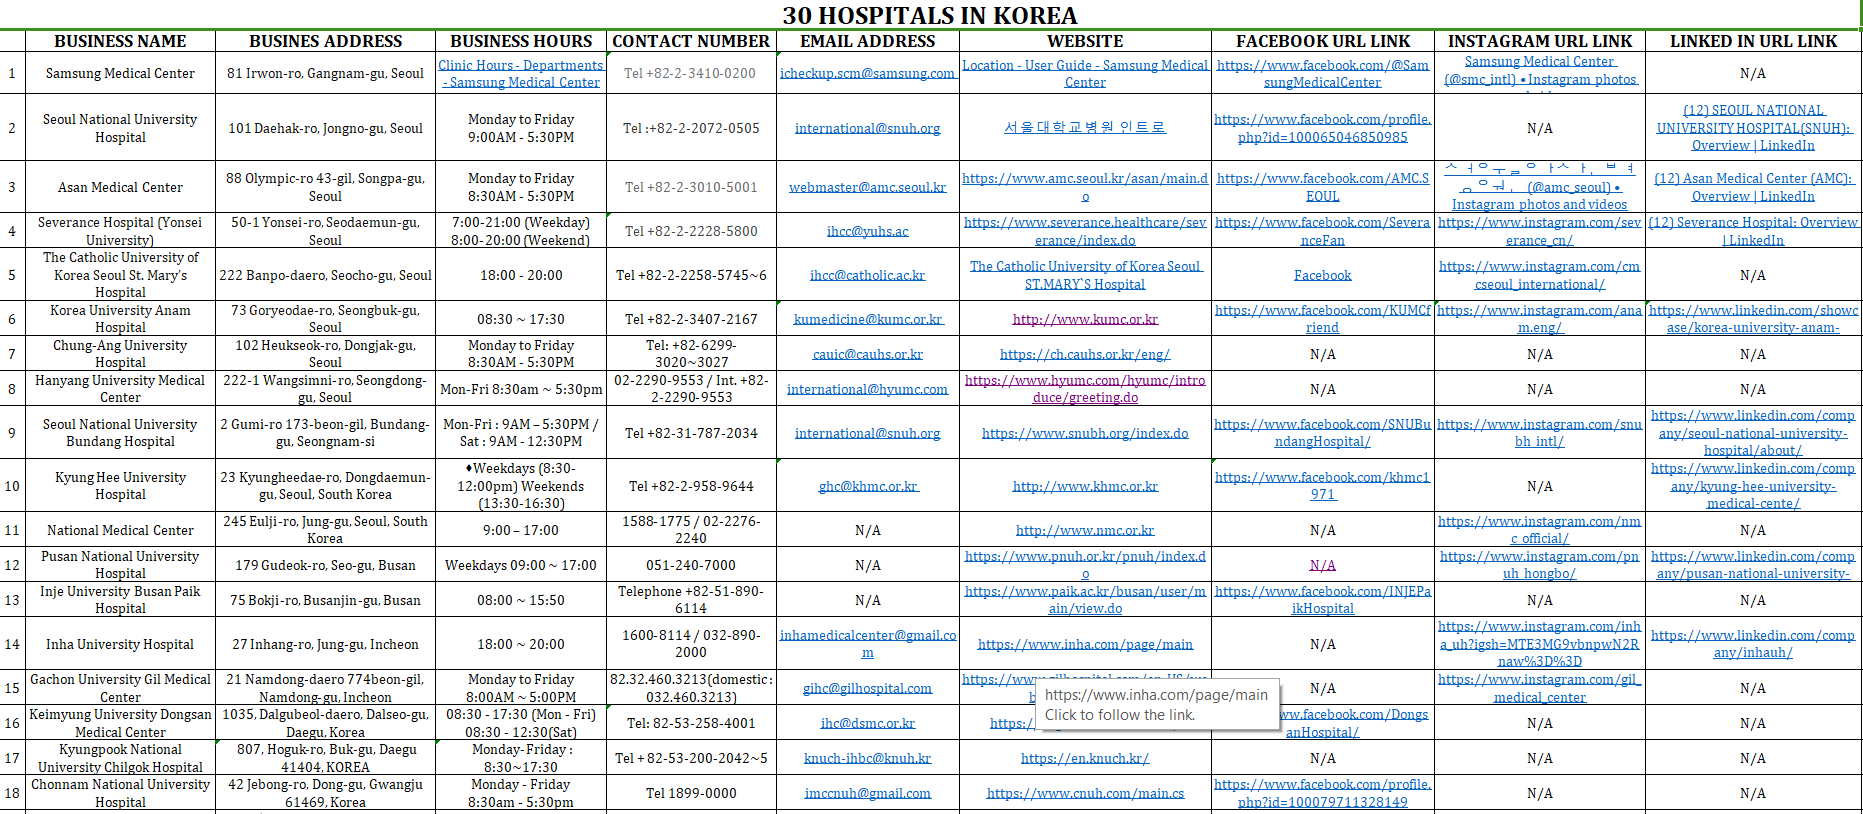Viewport: 1863px width, 814px height.
Task: Open the kumedicine@kumc.or.kr email link
Action: (x=867, y=319)
